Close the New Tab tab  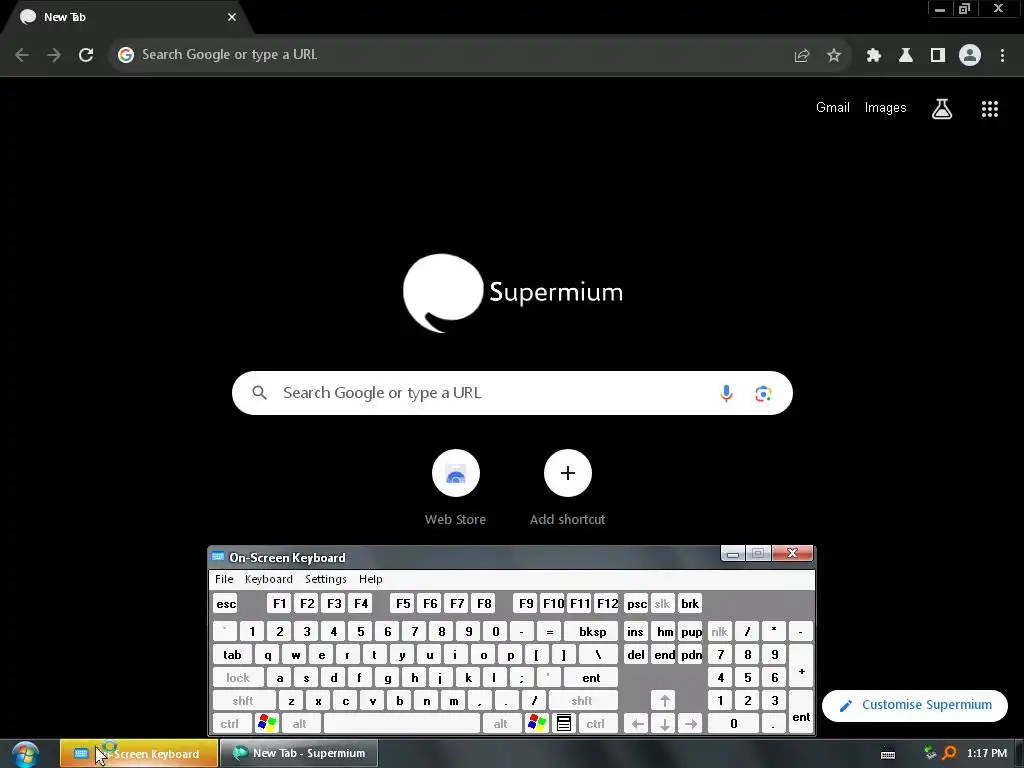click(x=232, y=17)
